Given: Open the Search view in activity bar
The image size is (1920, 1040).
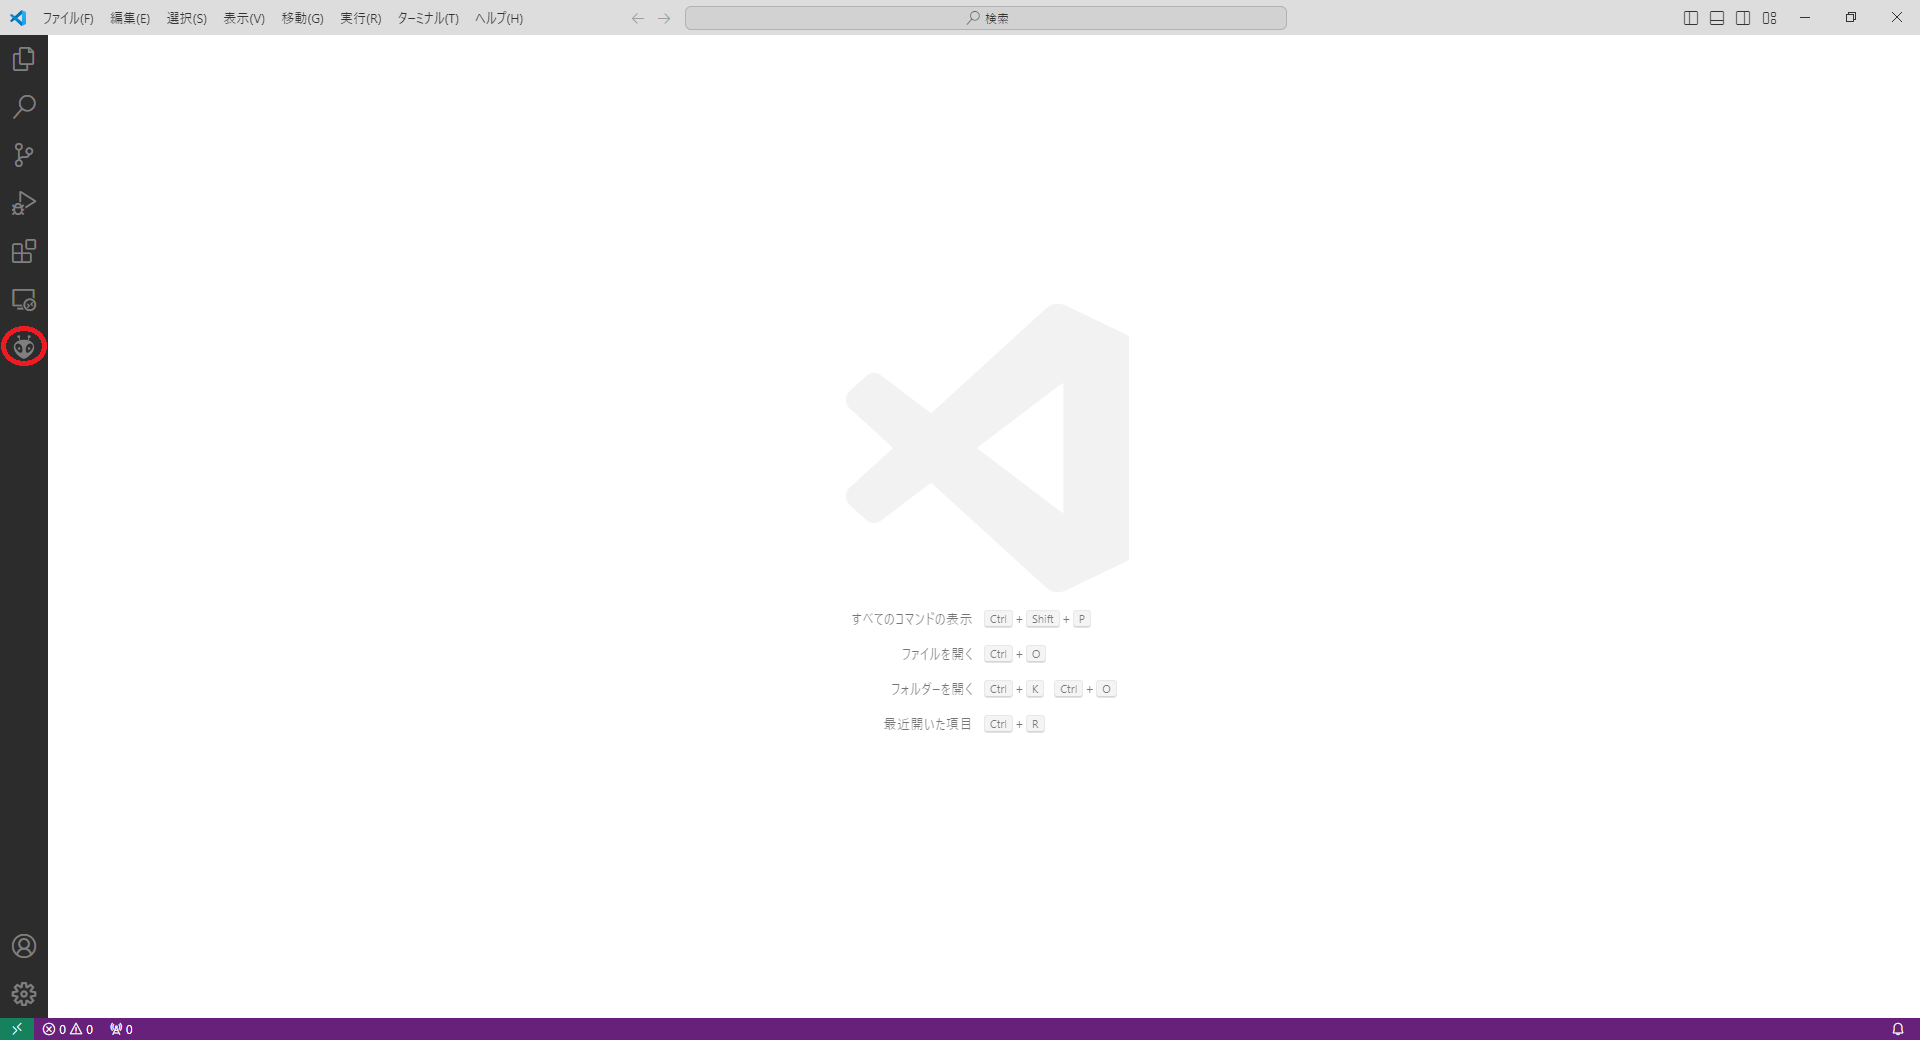Looking at the screenshot, I should [24, 107].
